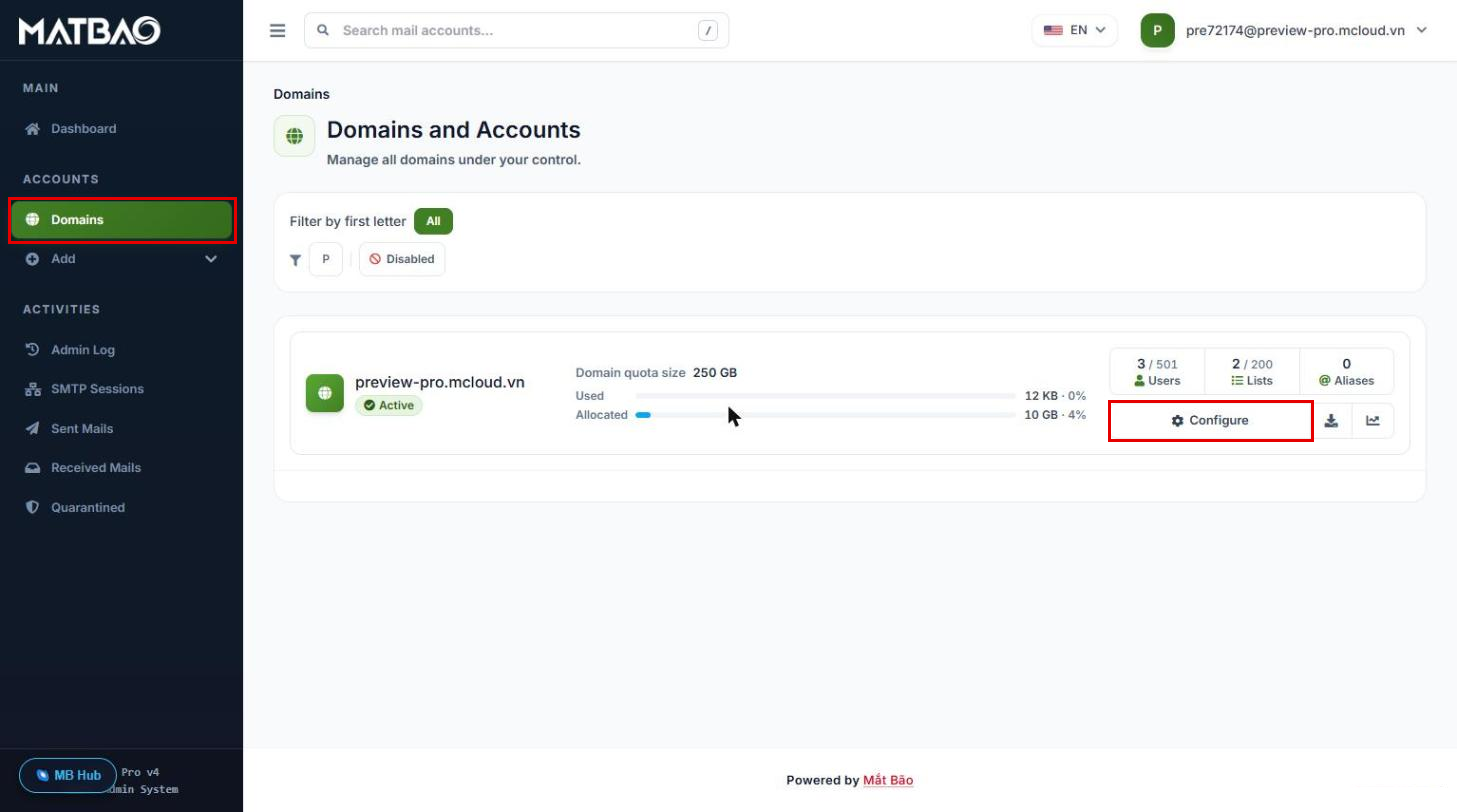Screen dimensions: 1457x812
Task: Click the Domains breadcrumb text
Action: [x=301, y=94]
